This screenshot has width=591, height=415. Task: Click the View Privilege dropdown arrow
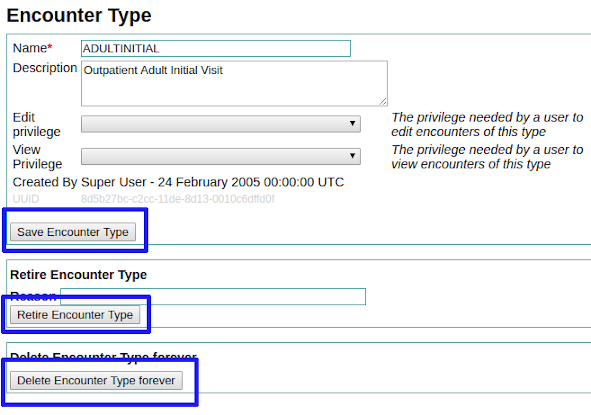click(x=352, y=156)
